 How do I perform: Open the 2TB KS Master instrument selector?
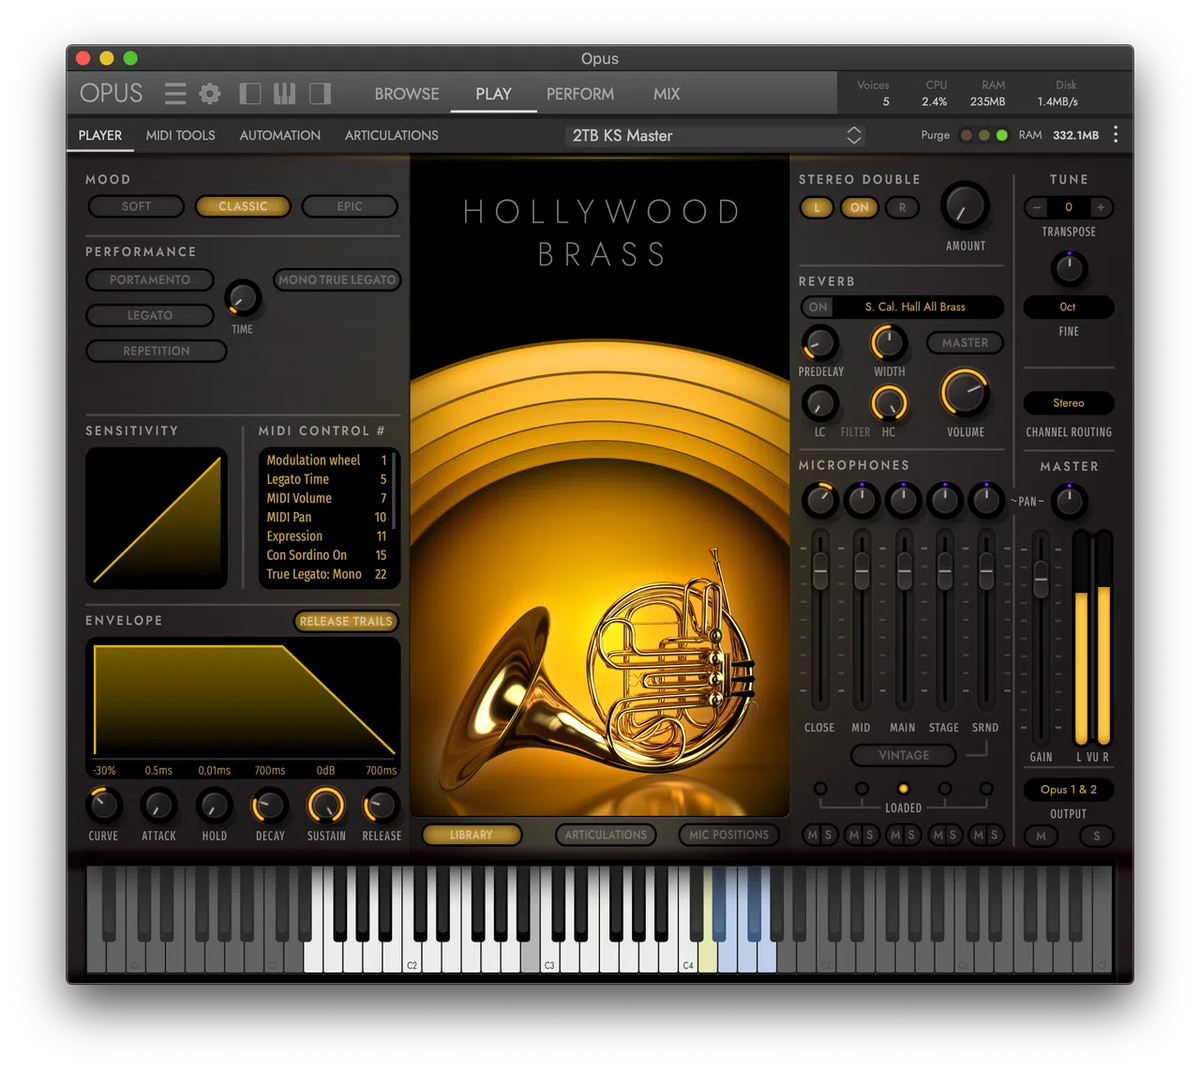pos(714,135)
